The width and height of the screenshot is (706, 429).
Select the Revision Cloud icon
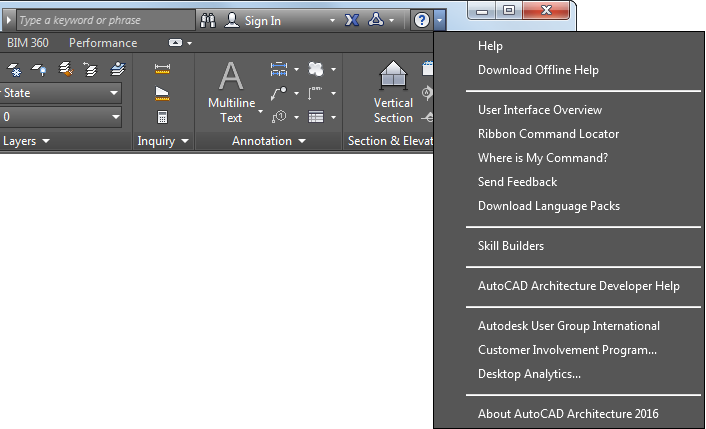(316, 69)
